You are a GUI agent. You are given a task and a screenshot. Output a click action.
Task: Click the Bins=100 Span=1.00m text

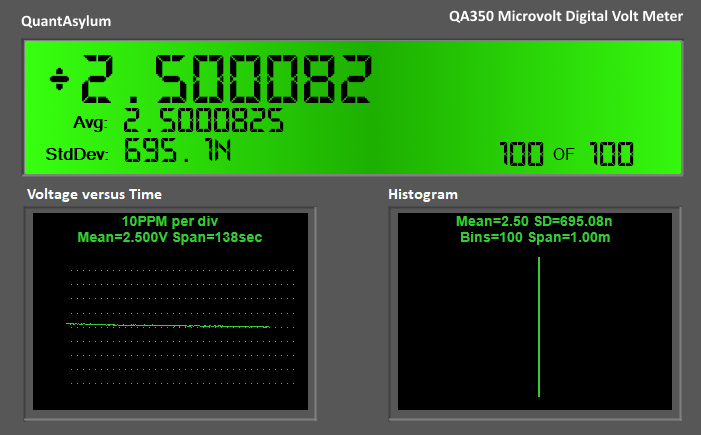tap(539, 238)
